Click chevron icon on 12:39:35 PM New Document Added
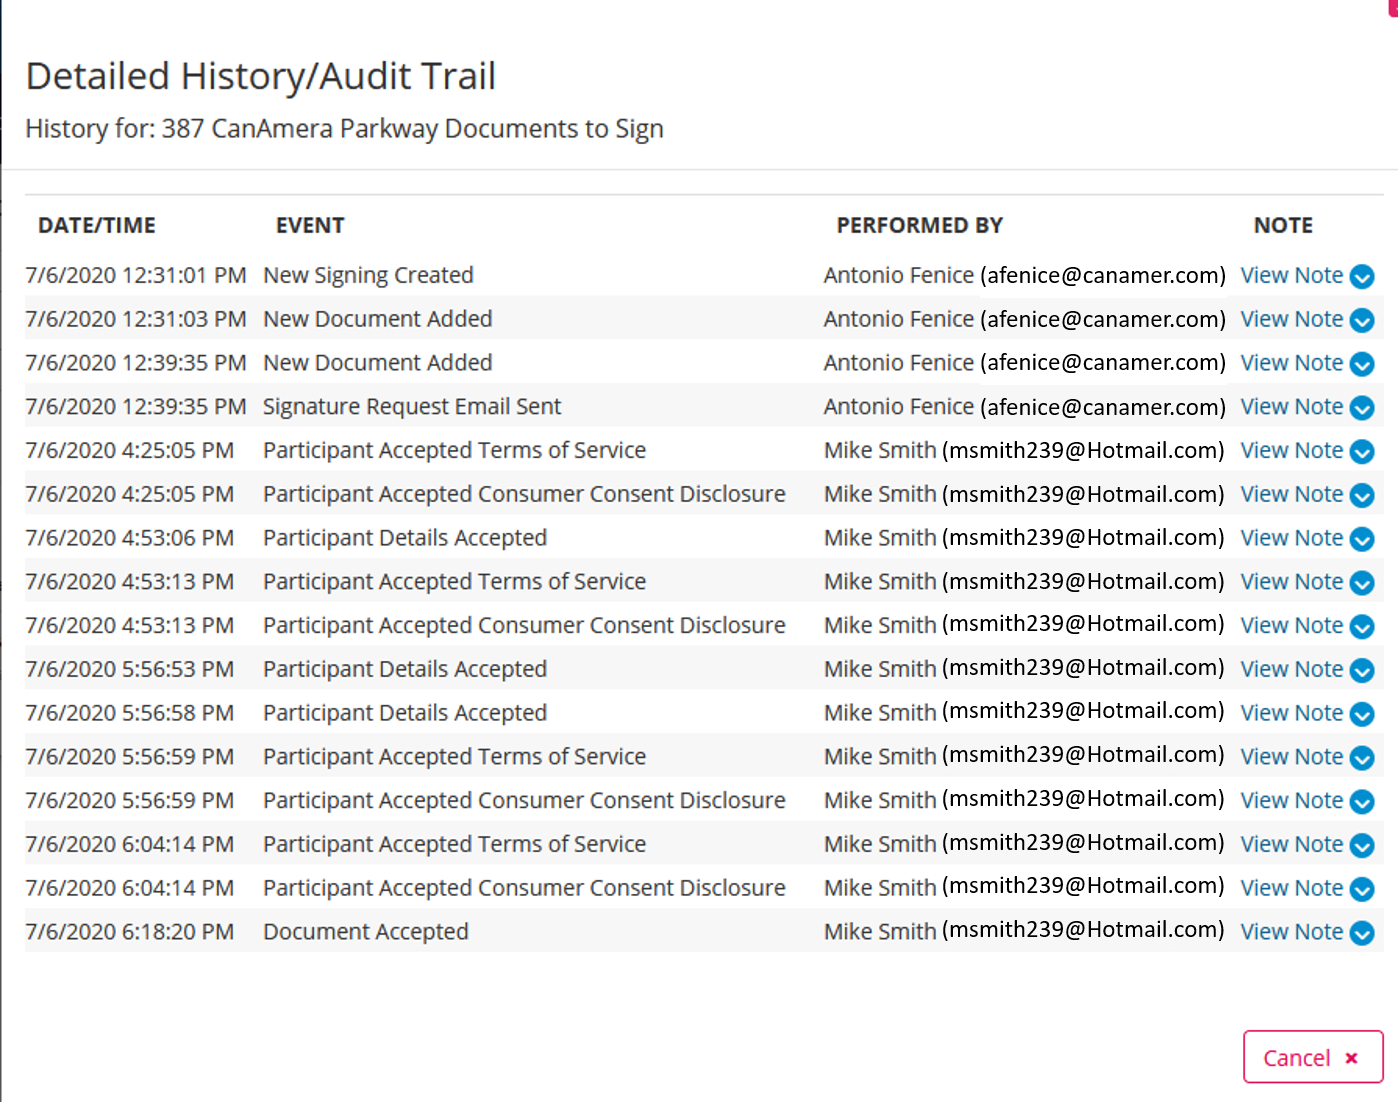This screenshot has height=1102, width=1398. (x=1361, y=364)
